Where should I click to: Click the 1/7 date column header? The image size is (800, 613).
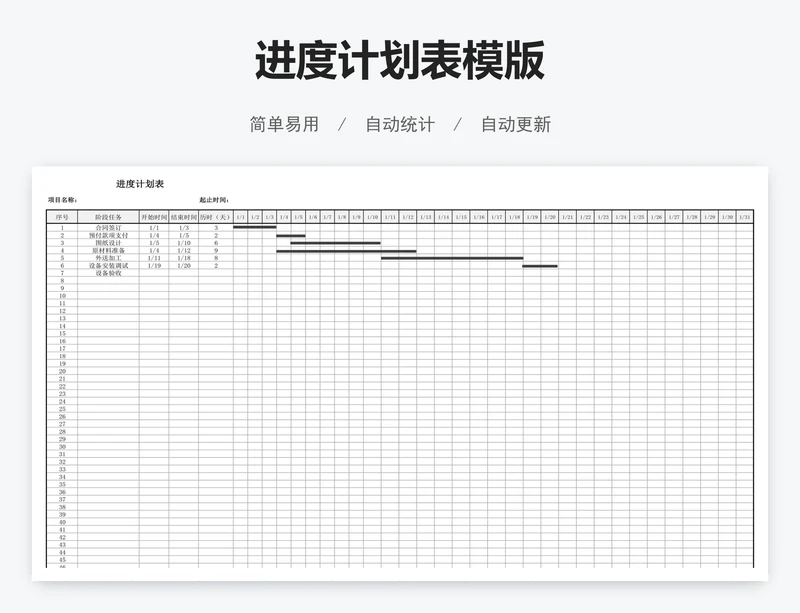[328, 217]
